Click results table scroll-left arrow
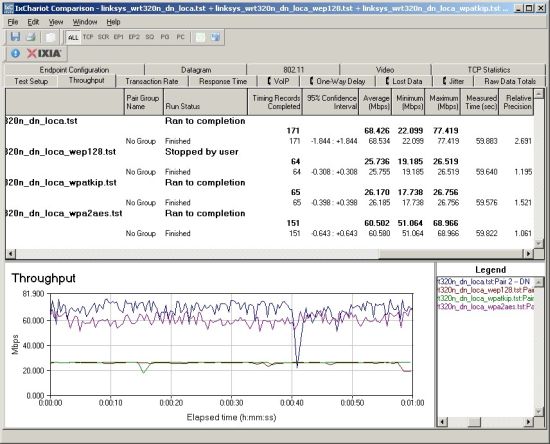The width and height of the screenshot is (550, 444). [11, 253]
